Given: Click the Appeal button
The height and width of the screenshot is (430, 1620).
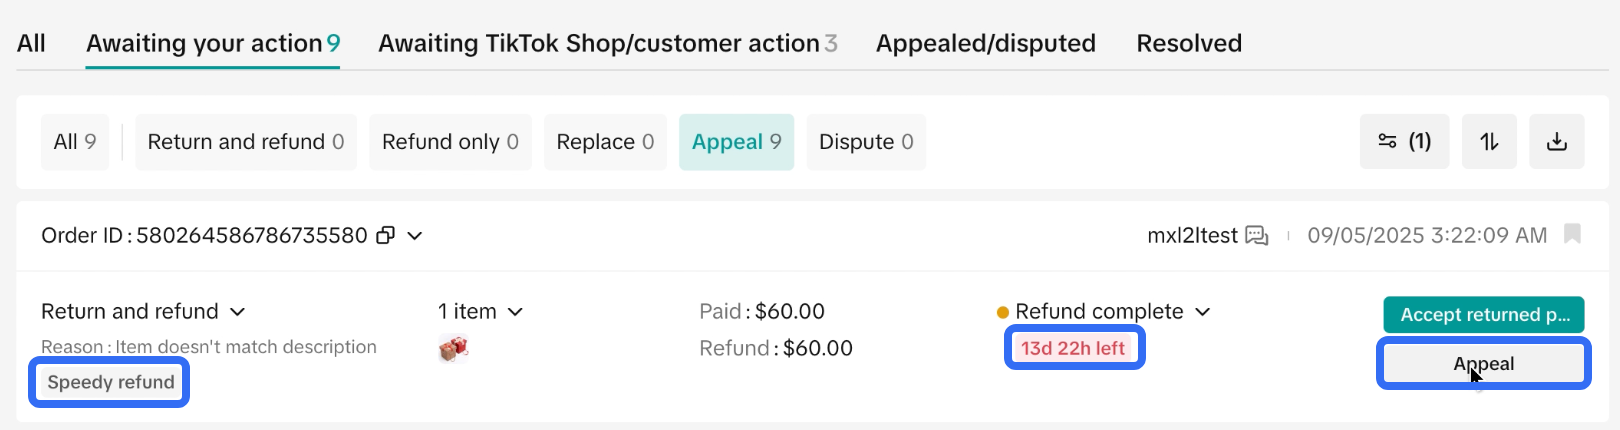Looking at the screenshot, I should coord(1483,364).
